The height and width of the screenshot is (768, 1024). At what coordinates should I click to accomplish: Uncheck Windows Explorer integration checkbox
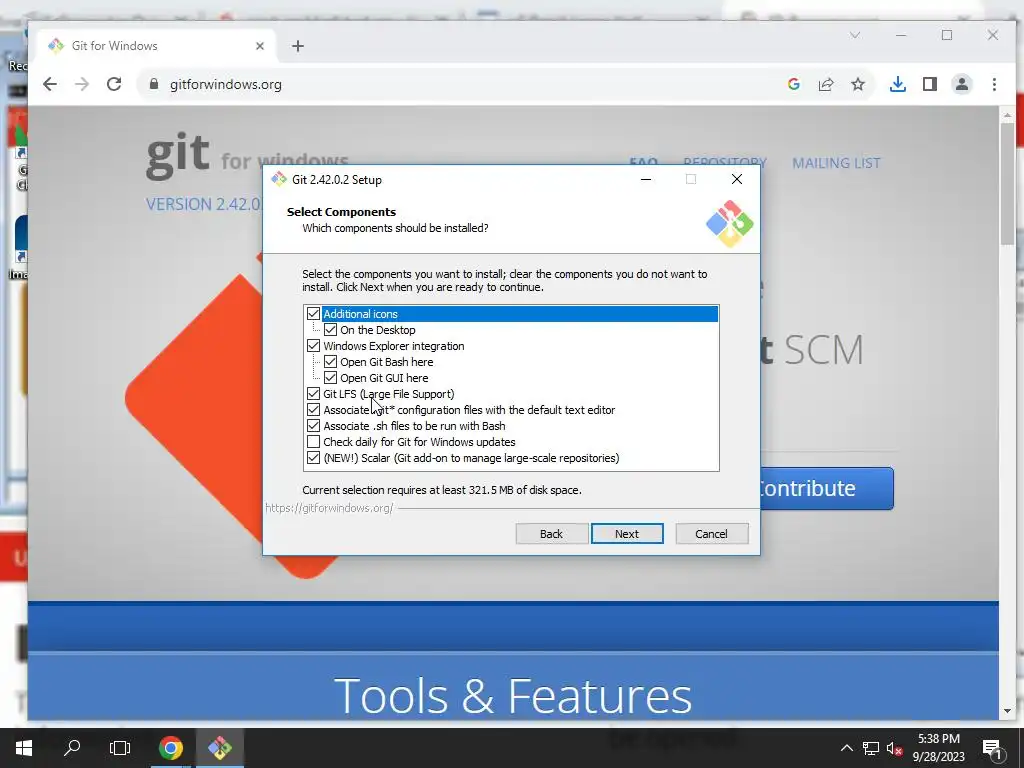(313, 346)
